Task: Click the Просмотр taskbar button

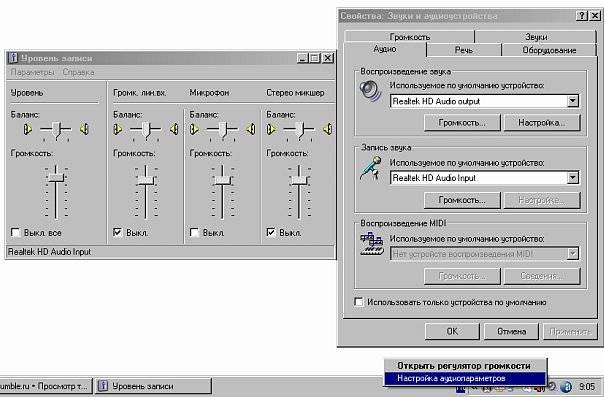Action: [46, 386]
